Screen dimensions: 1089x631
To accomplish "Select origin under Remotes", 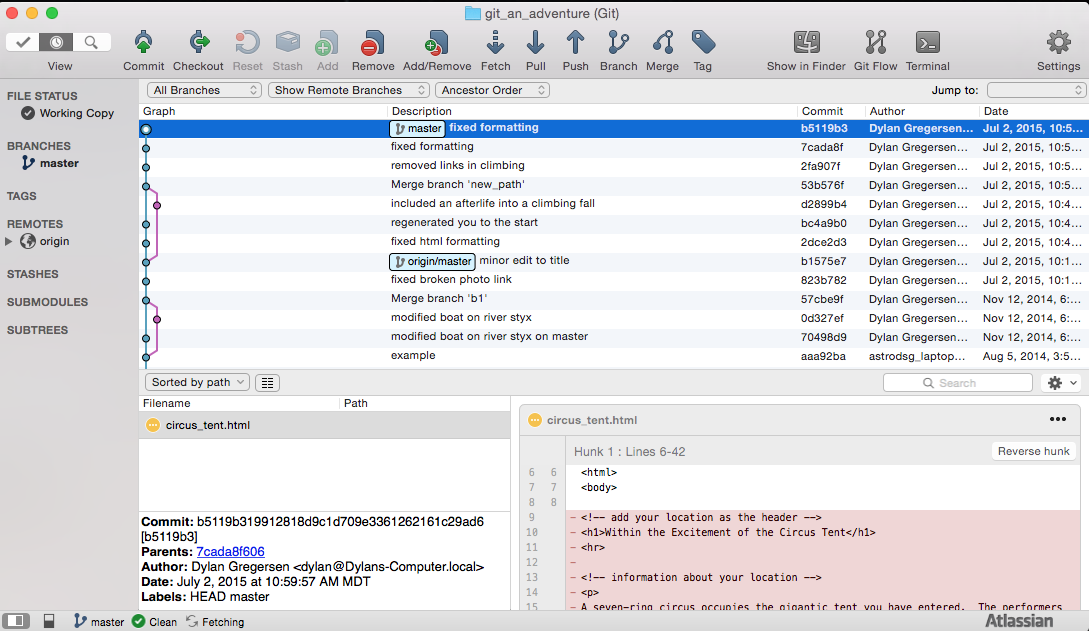I will (x=45, y=242).
